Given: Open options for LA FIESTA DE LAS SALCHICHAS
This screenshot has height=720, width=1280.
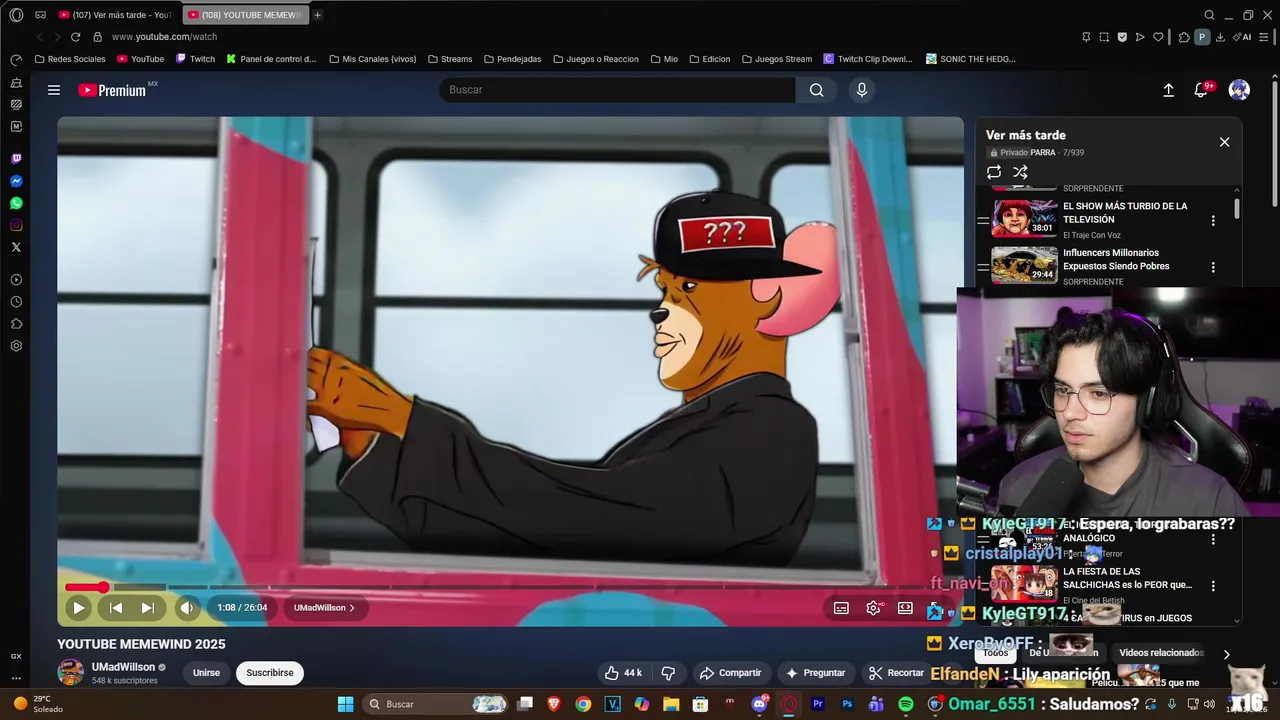Looking at the screenshot, I should pyautogui.click(x=1213, y=586).
